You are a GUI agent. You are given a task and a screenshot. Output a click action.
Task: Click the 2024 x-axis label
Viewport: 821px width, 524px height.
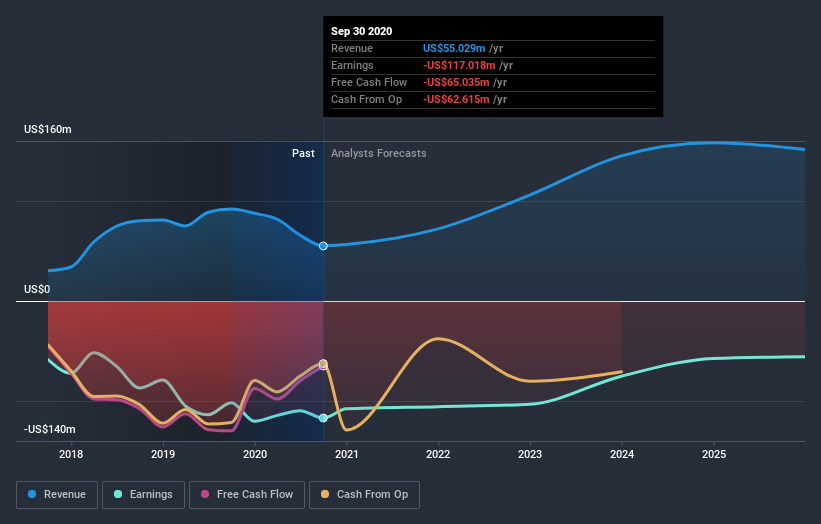(x=622, y=454)
